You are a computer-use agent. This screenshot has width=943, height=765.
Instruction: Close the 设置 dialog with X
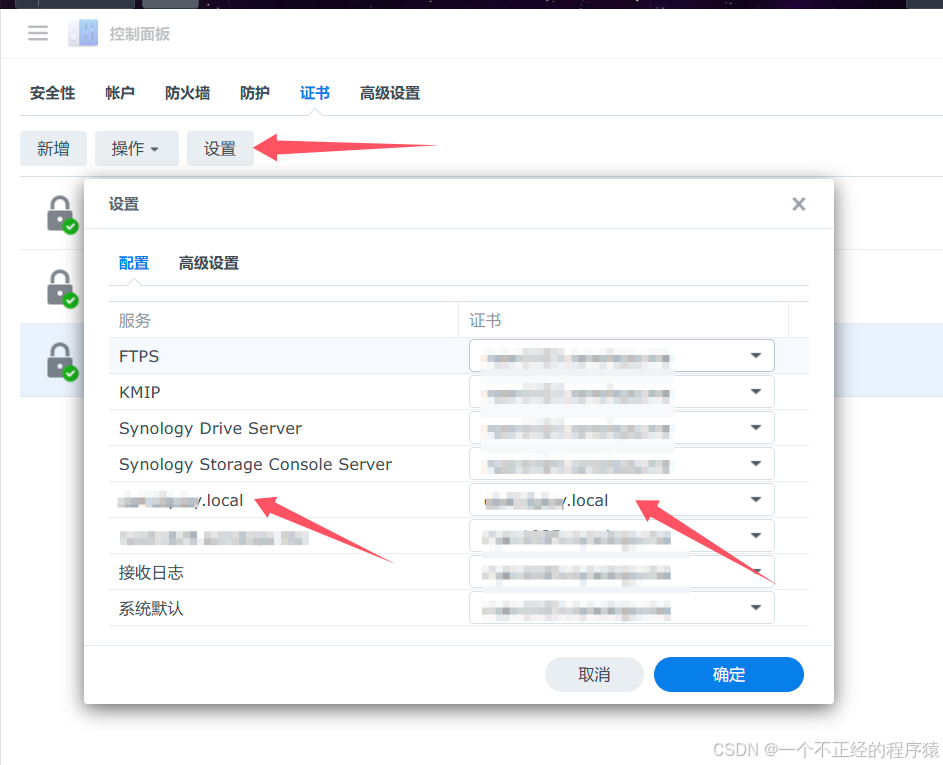click(x=799, y=204)
